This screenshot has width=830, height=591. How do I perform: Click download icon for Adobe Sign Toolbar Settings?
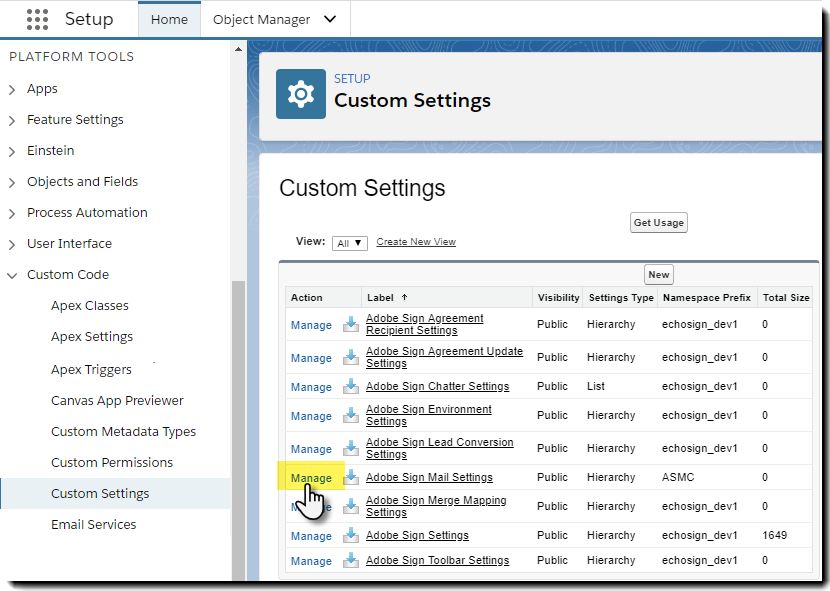350,560
